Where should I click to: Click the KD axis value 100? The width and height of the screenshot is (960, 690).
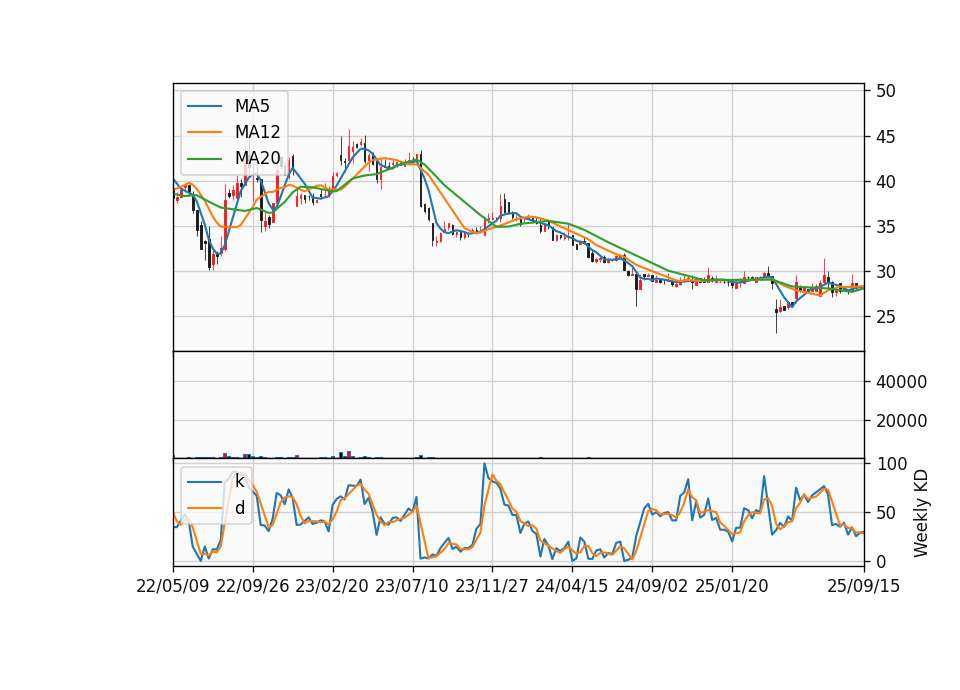(x=892, y=464)
